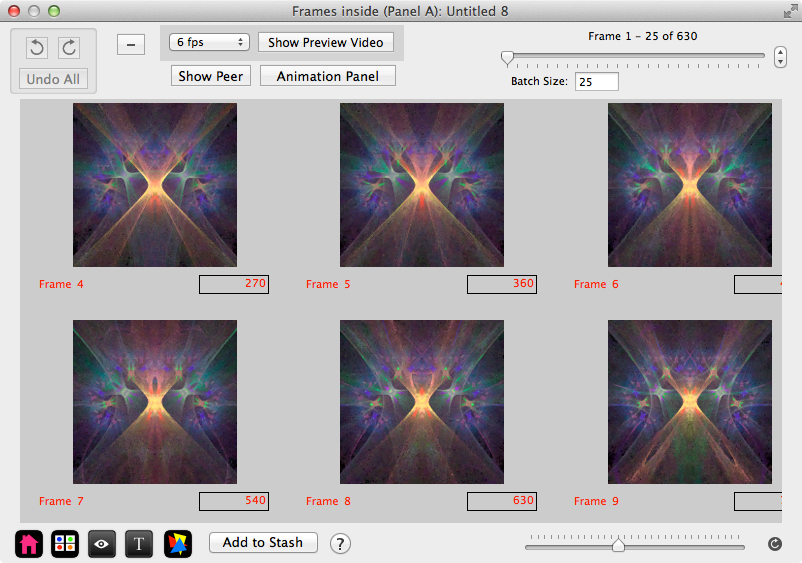Click the undo arrow icon
The height and width of the screenshot is (563, 802).
click(x=37, y=48)
